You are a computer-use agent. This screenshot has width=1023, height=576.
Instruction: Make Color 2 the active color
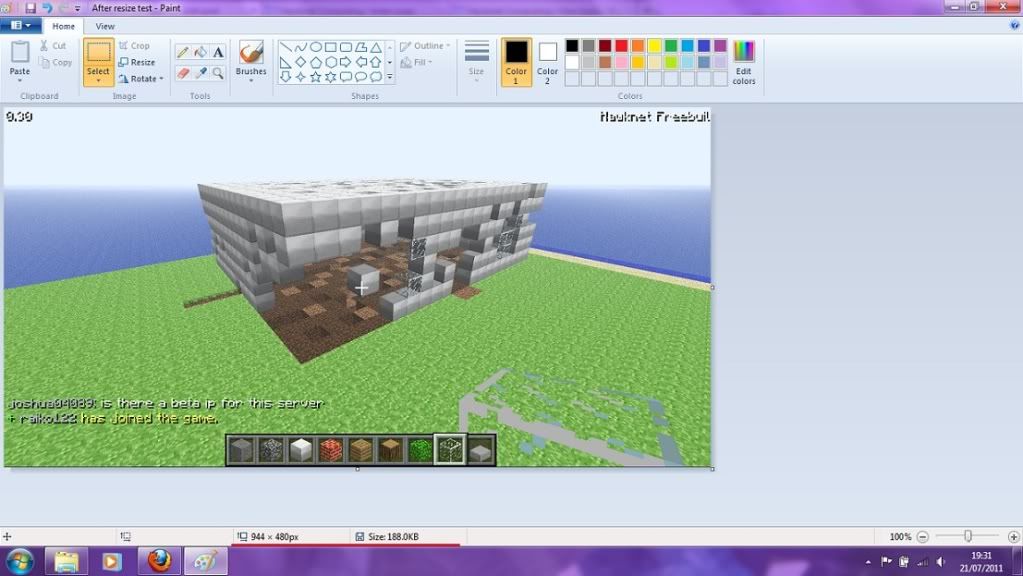click(x=547, y=62)
